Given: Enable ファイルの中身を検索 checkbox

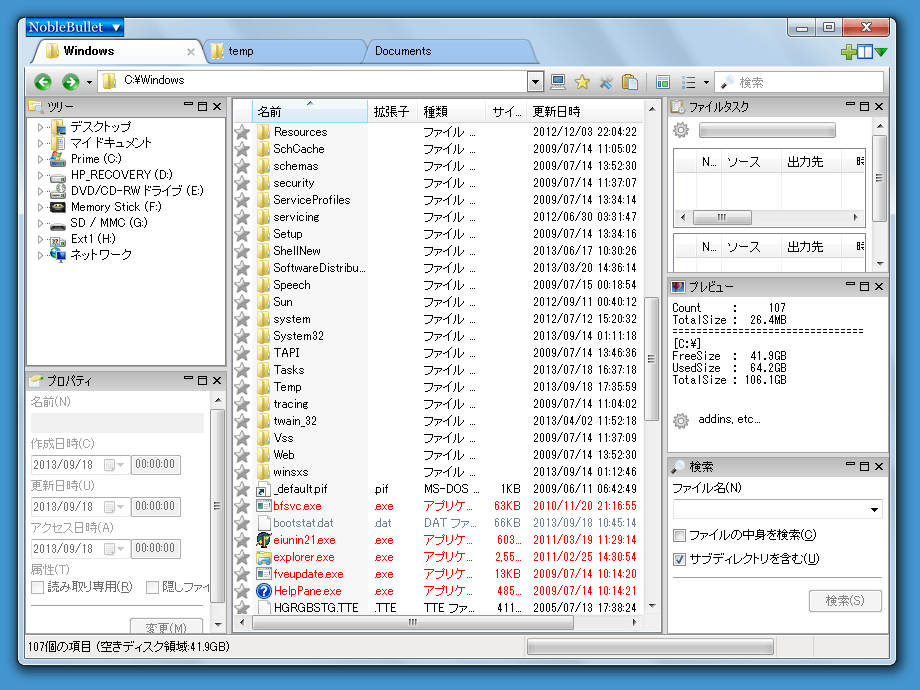Looking at the screenshot, I should [679, 535].
